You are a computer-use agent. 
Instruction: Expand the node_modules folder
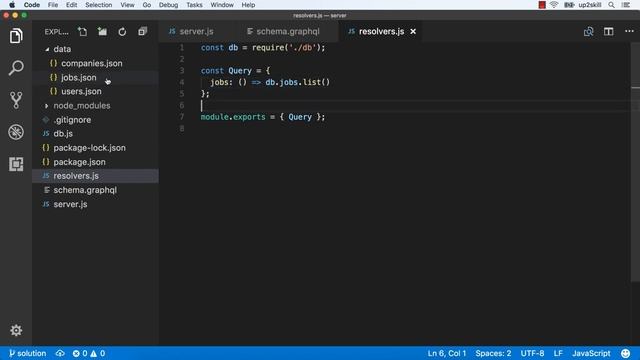(82, 106)
